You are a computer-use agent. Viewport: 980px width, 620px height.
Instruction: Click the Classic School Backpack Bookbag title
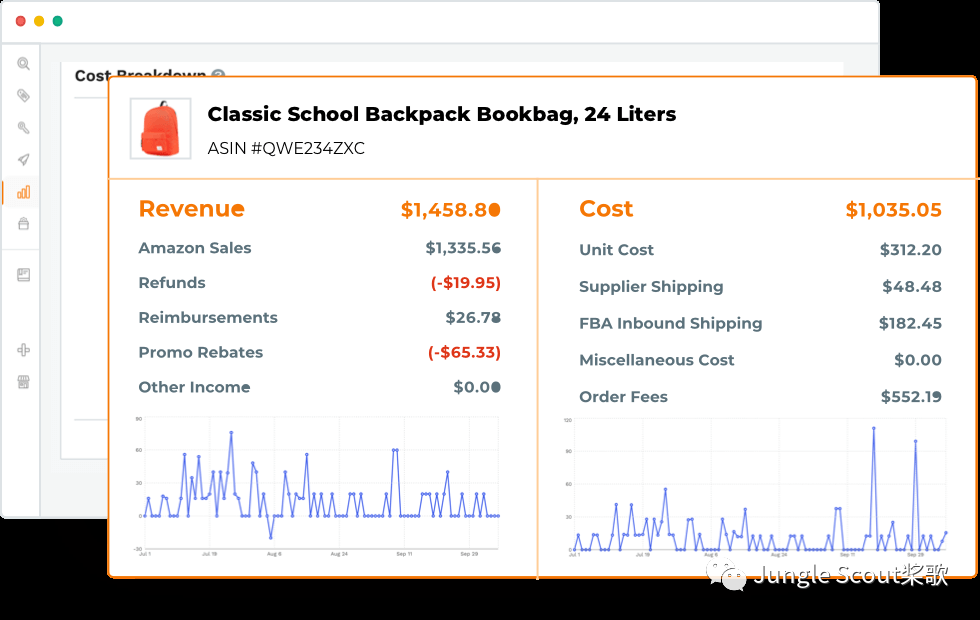pos(441,114)
